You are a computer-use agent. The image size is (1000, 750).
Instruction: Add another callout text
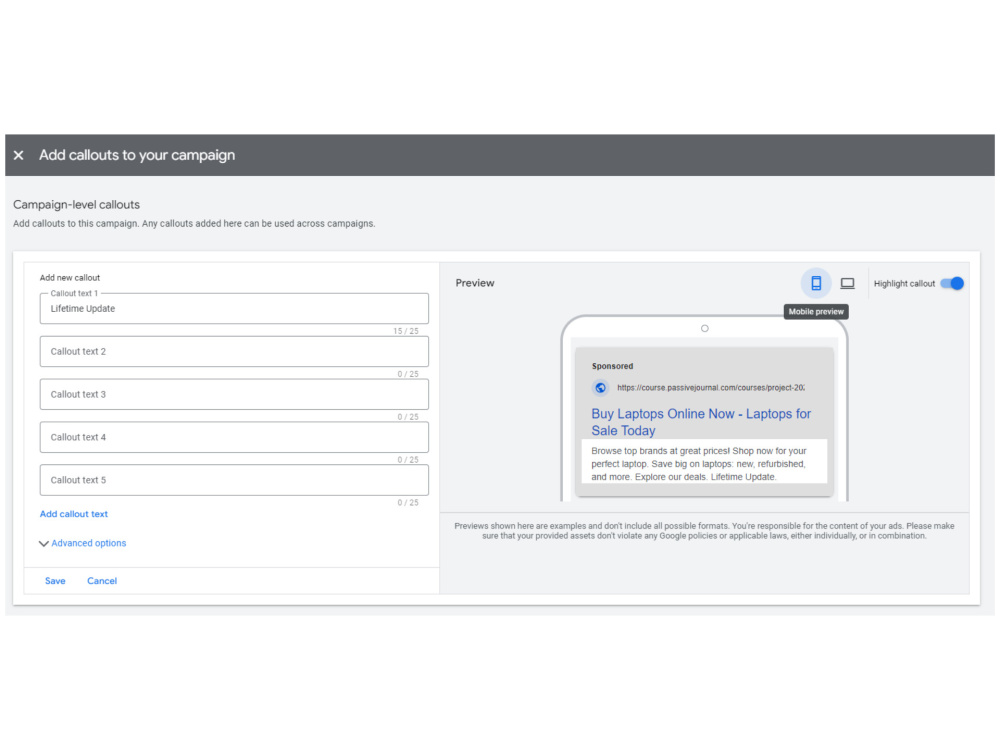click(74, 514)
